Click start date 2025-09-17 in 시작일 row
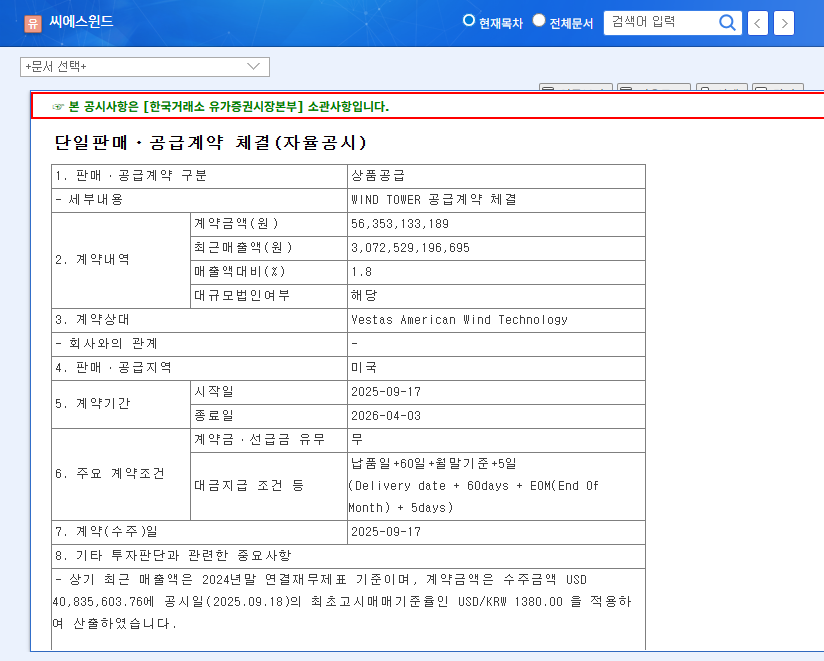 point(496,392)
